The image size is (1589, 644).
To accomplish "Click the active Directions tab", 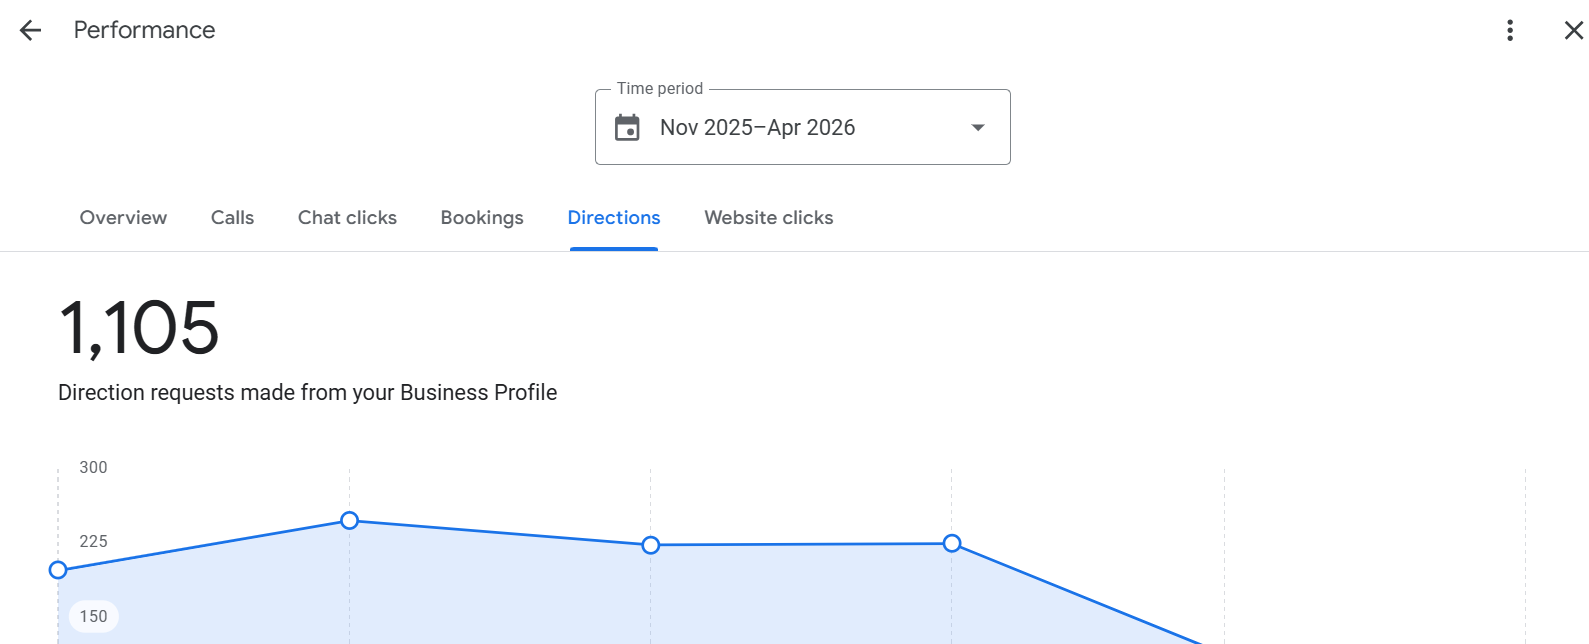I will coord(614,218).
